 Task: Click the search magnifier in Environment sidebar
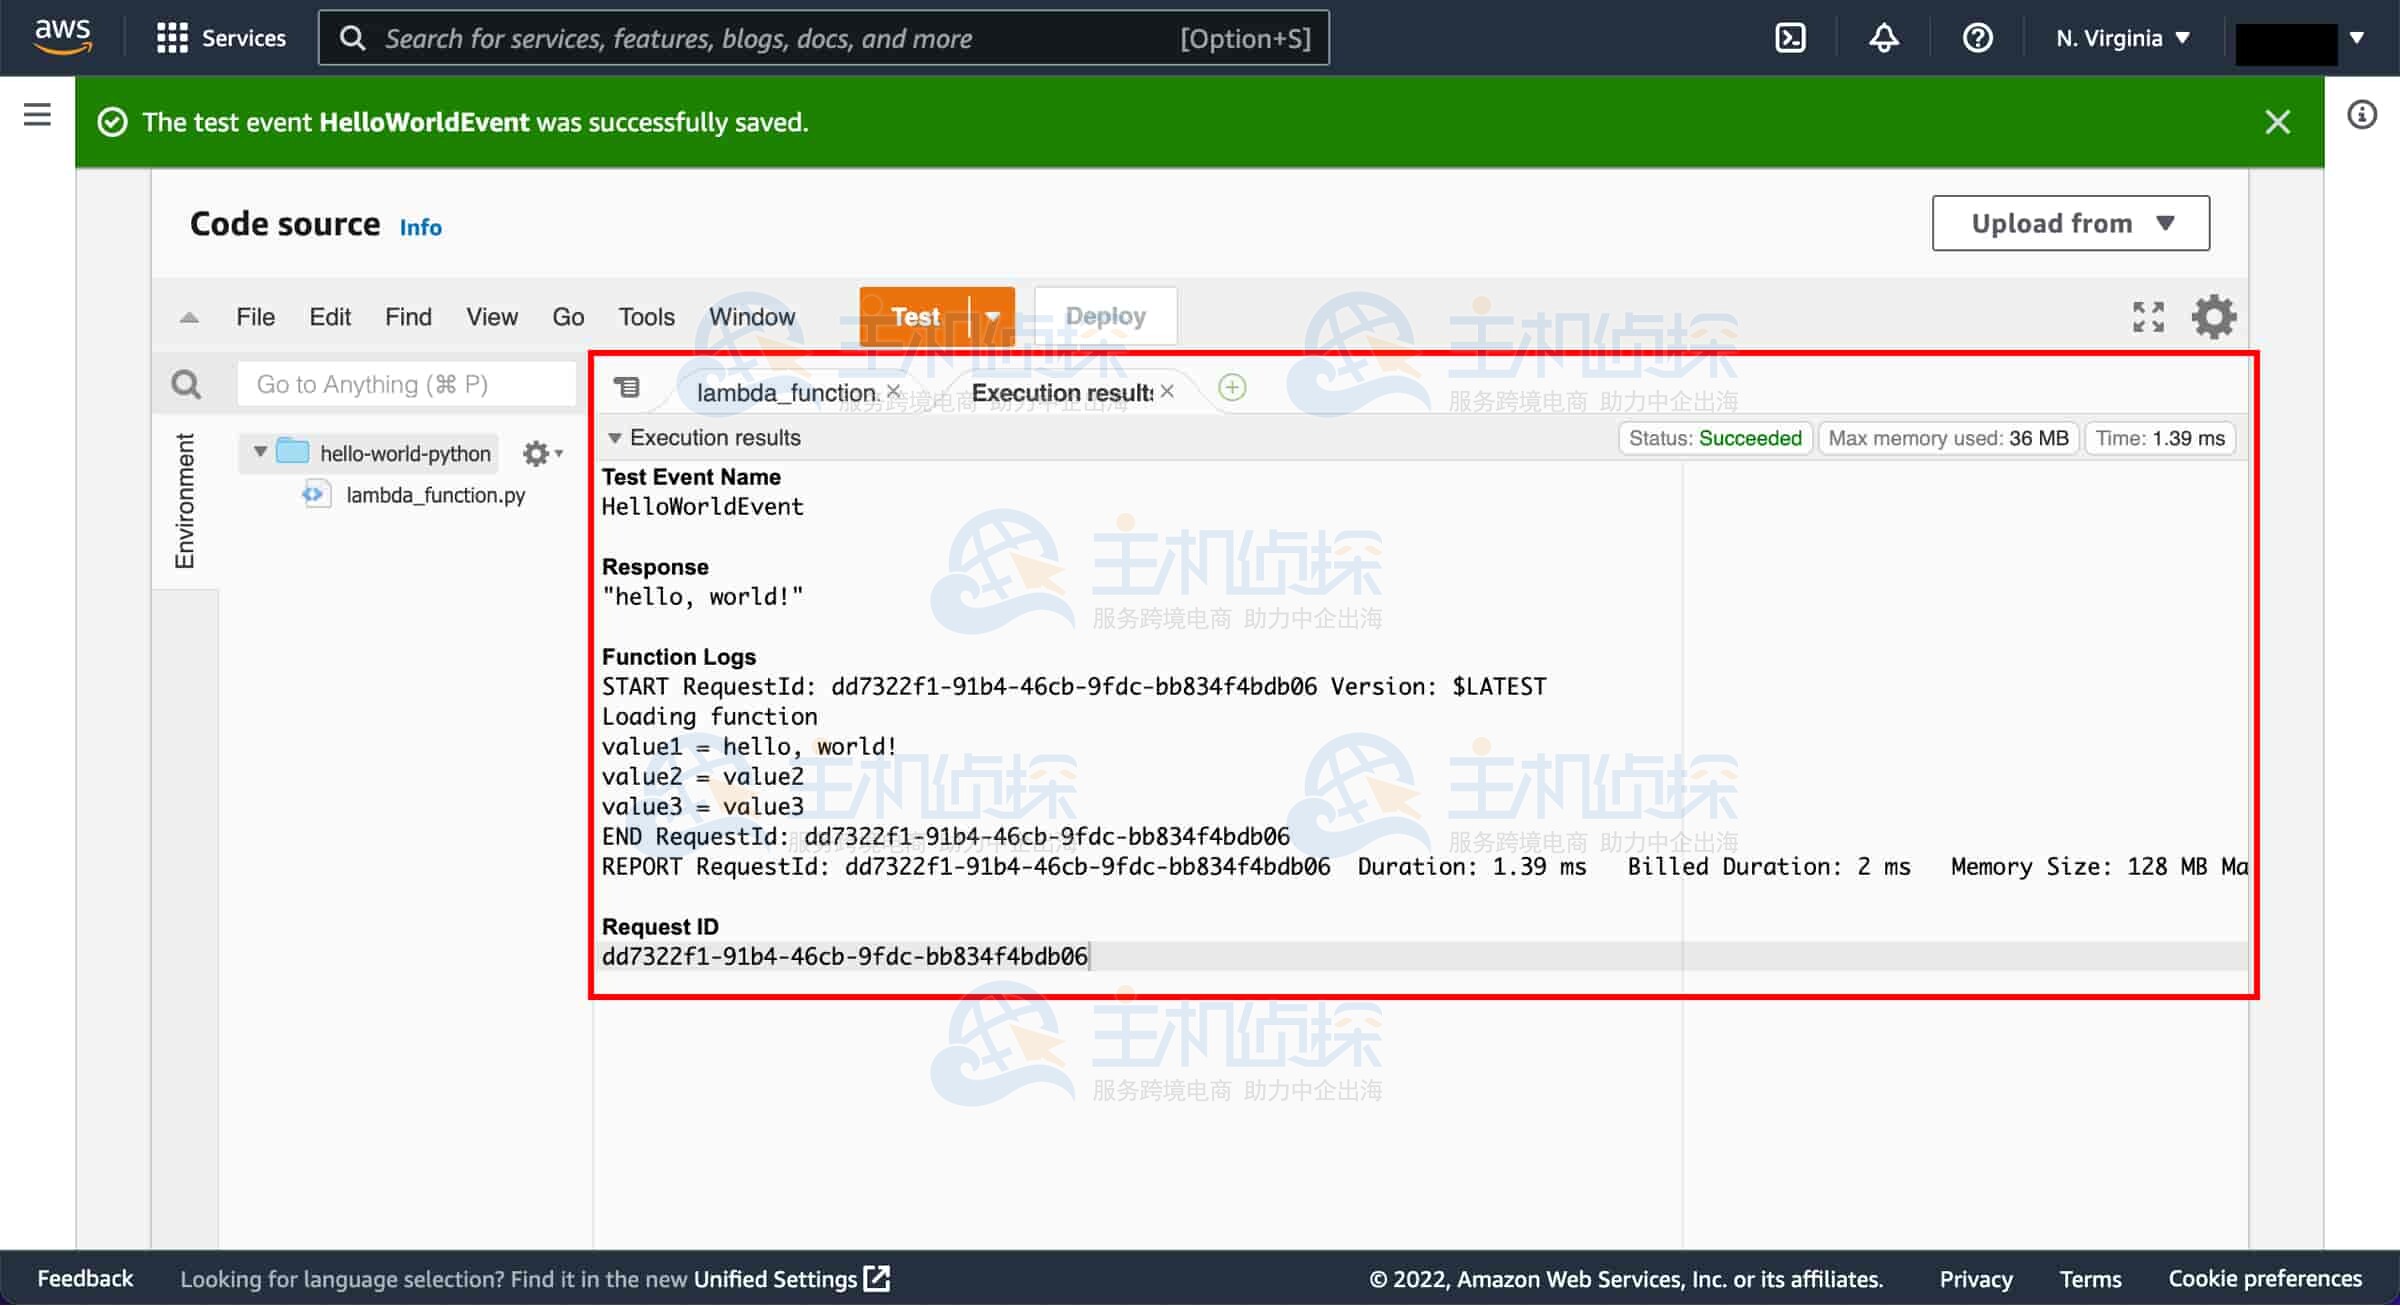tap(186, 384)
